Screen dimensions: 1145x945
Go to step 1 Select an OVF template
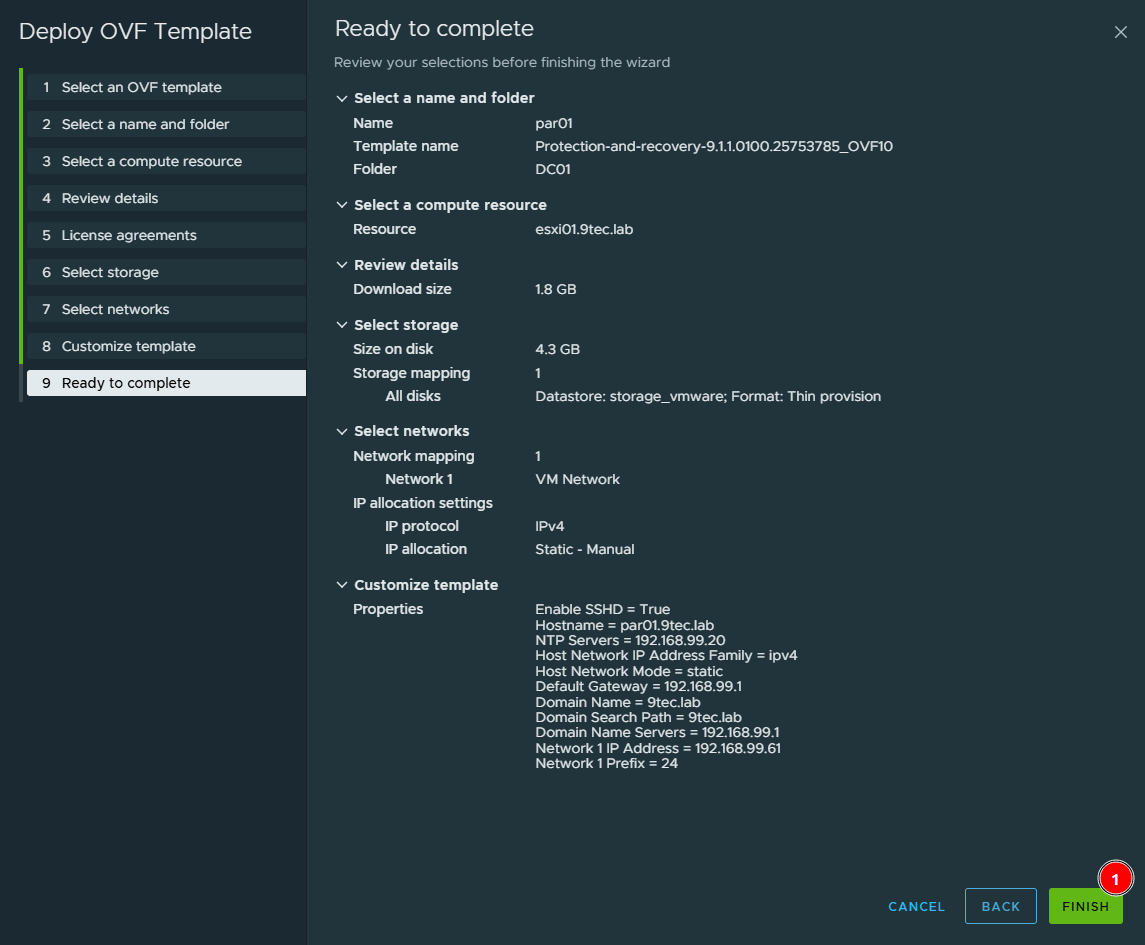(x=166, y=87)
